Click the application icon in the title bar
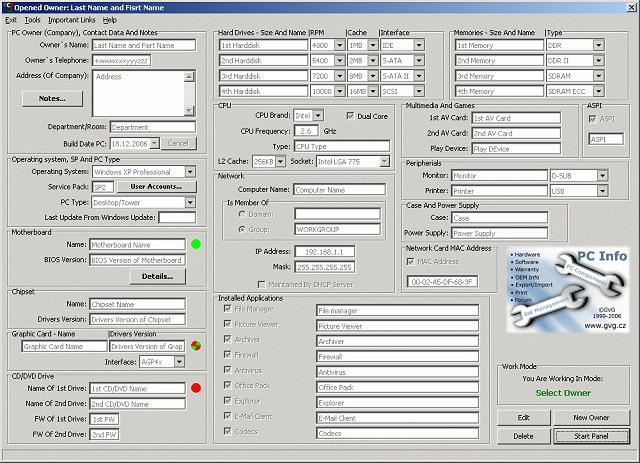This screenshot has width=640, height=463. (7, 6)
